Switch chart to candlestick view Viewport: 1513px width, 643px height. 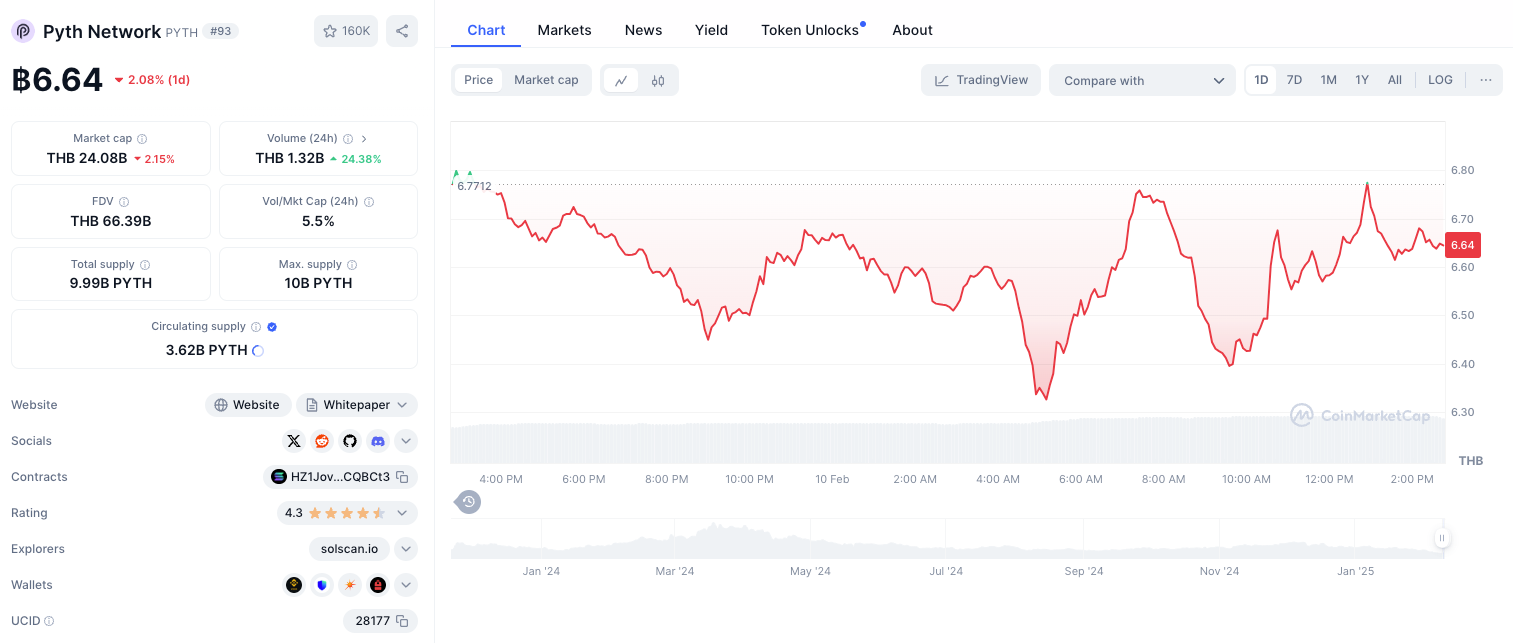click(658, 80)
